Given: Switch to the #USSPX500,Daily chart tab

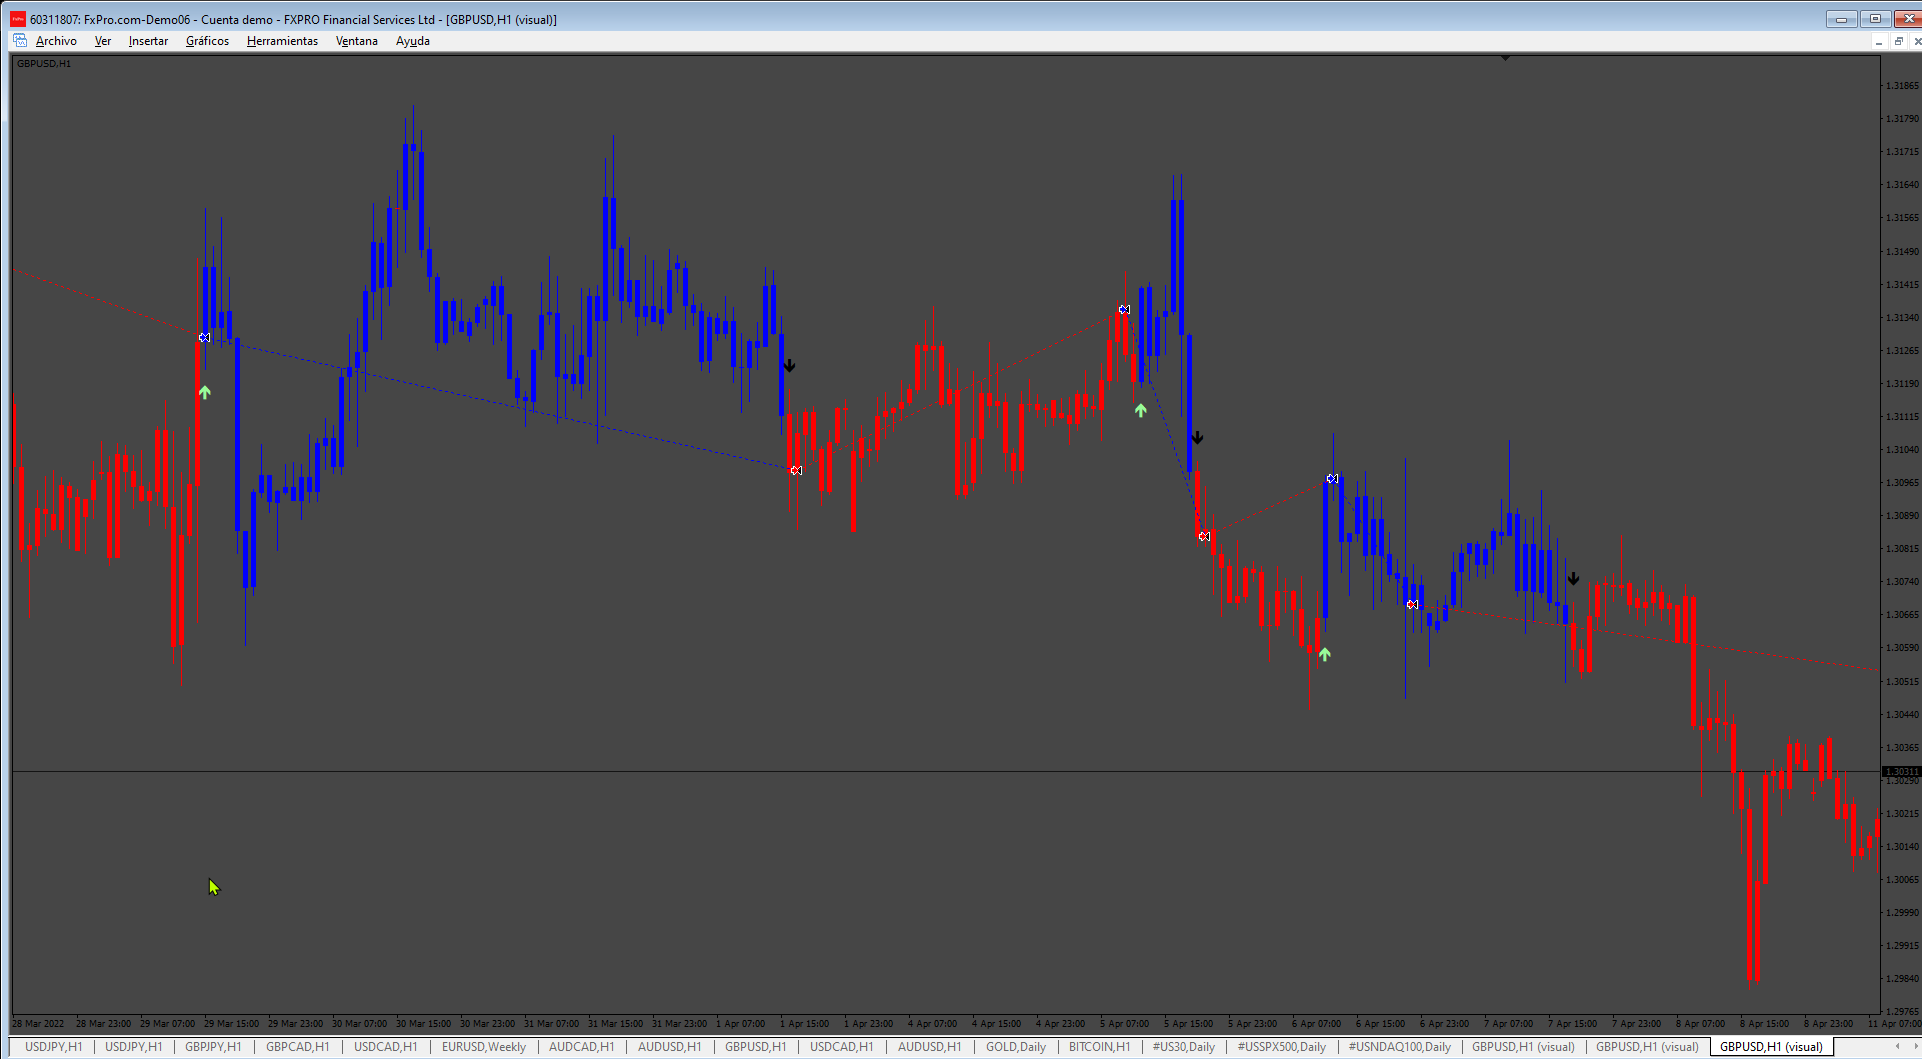Looking at the screenshot, I should [1282, 1047].
